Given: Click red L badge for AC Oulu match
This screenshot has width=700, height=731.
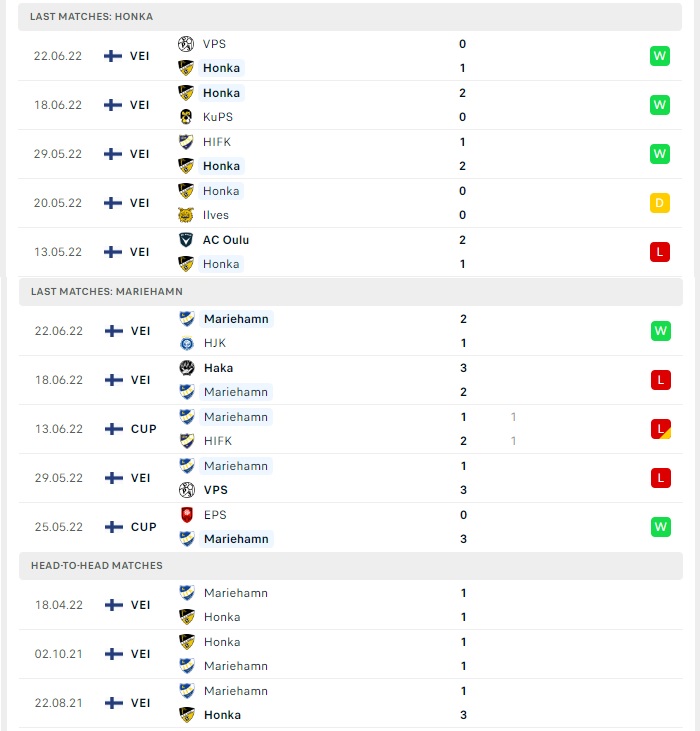Looking at the screenshot, I should 659,252.
